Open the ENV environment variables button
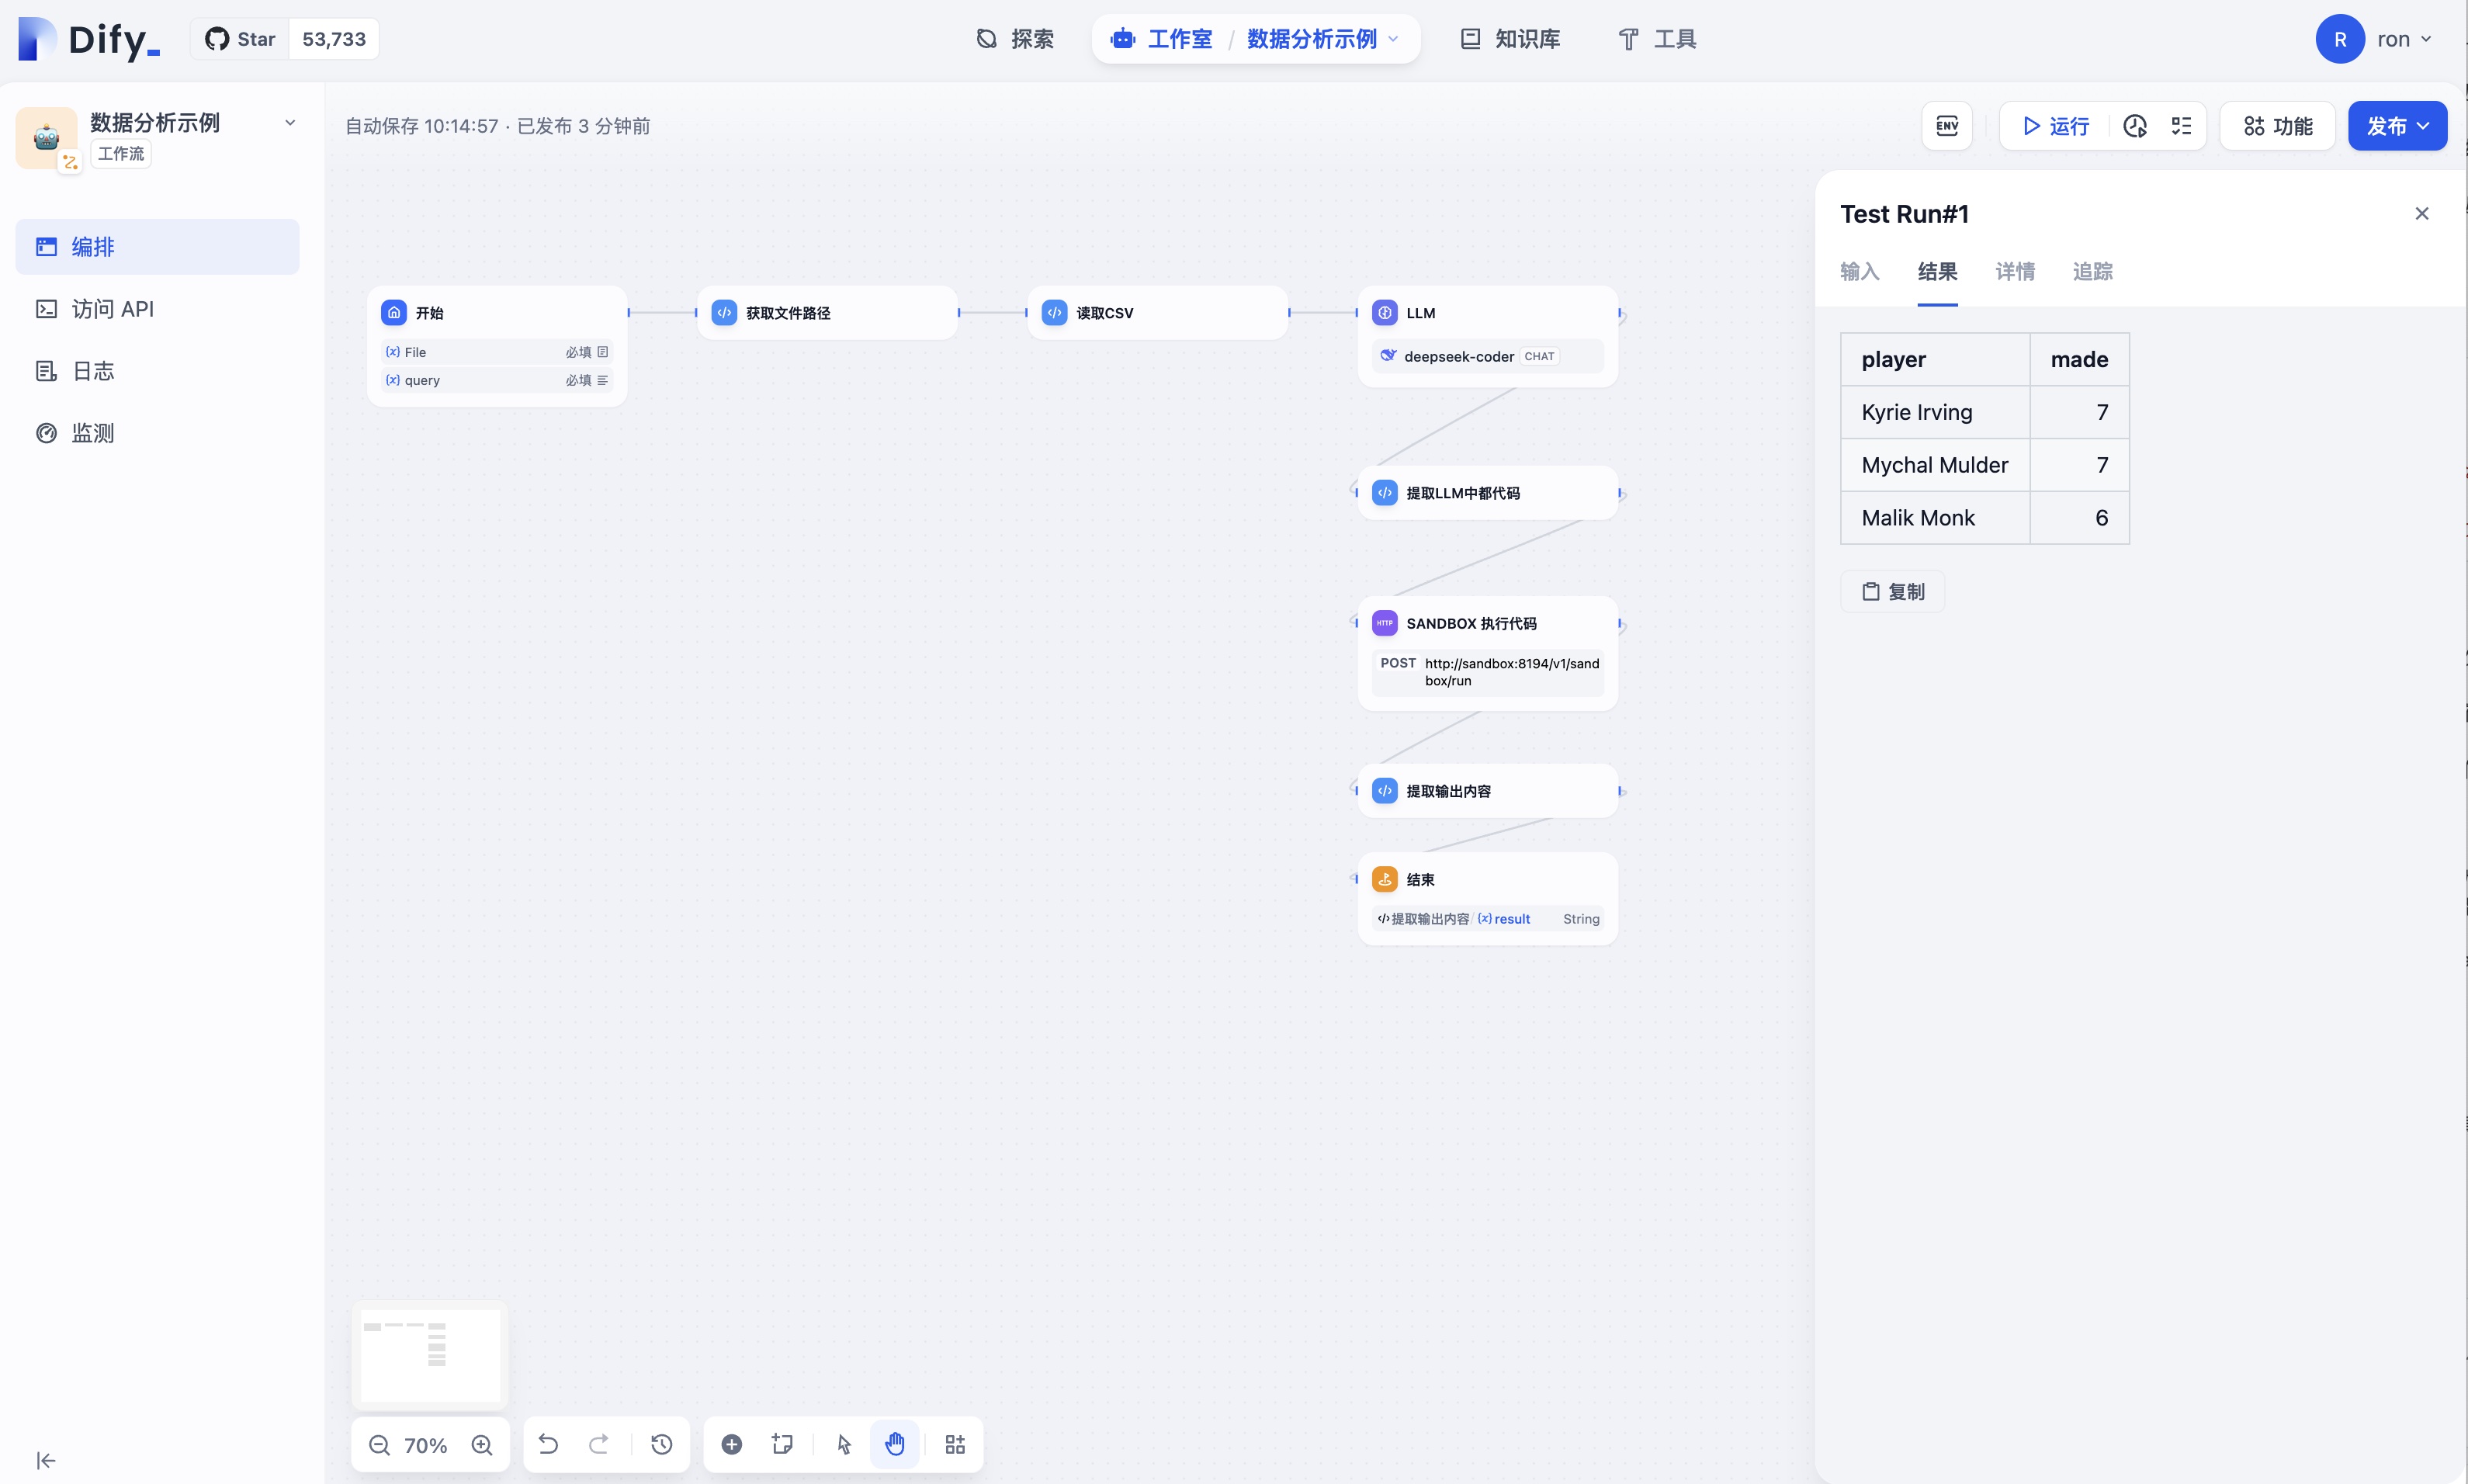2468x1484 pixels. 1946,126
